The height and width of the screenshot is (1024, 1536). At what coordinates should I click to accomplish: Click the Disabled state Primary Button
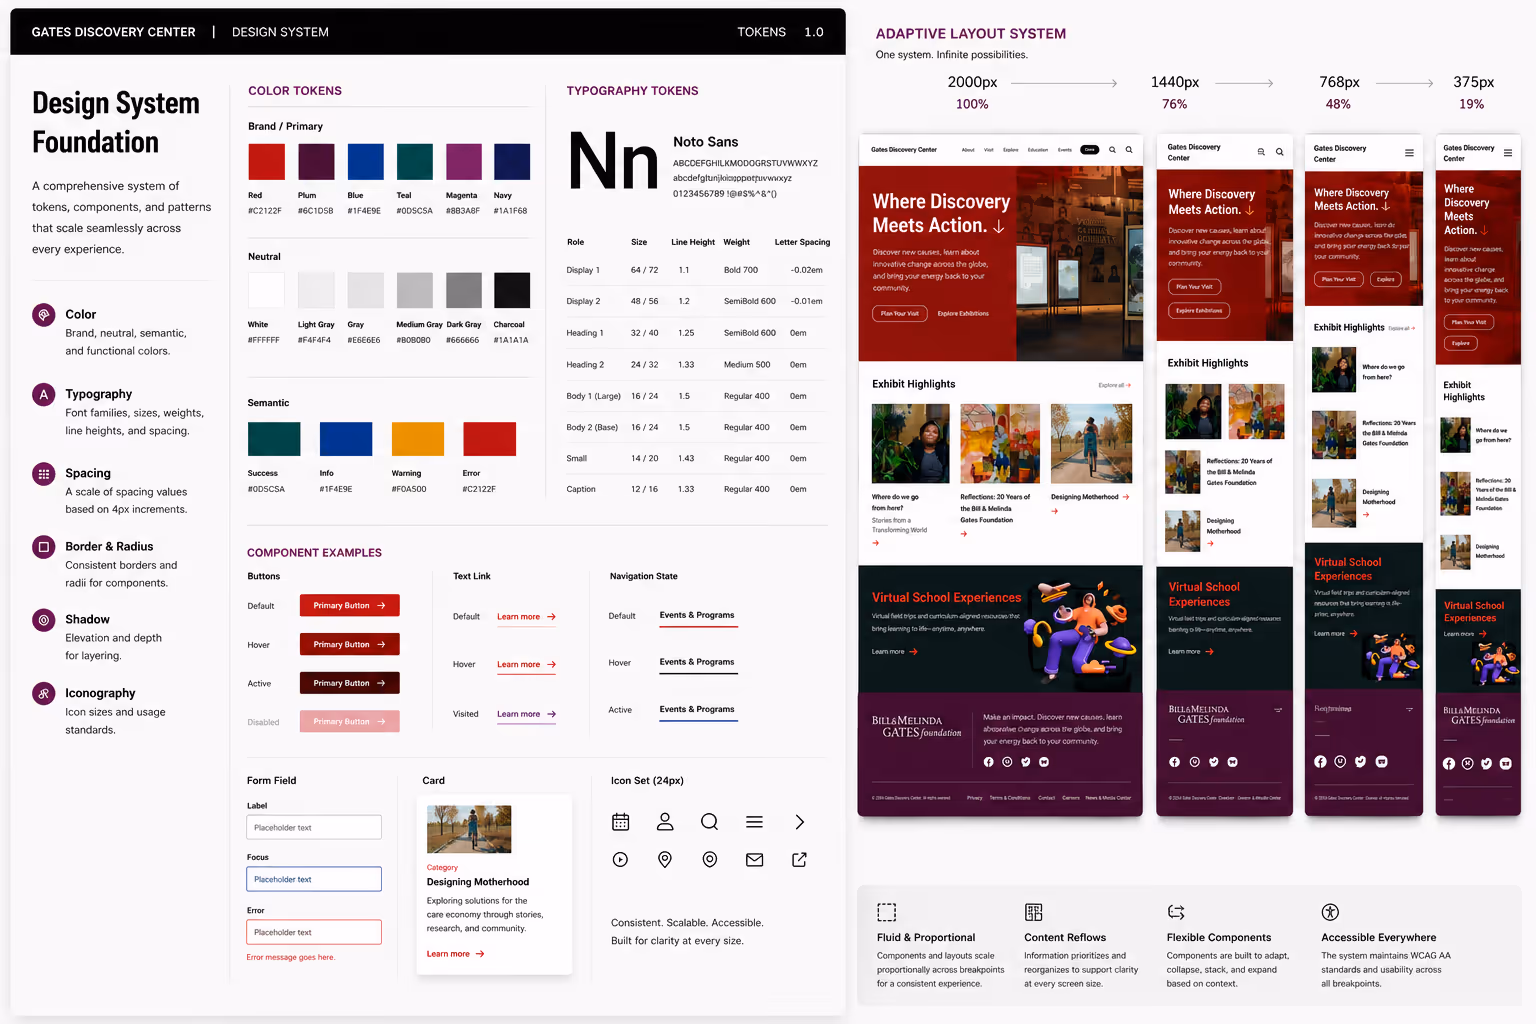point(350,722)
